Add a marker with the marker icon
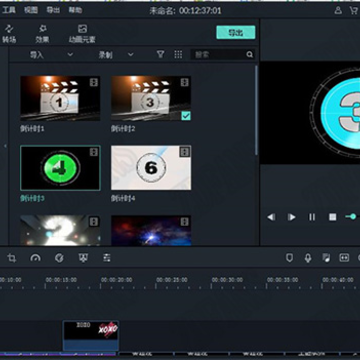Screen dimensions: 360x360 tap(290, 258)
